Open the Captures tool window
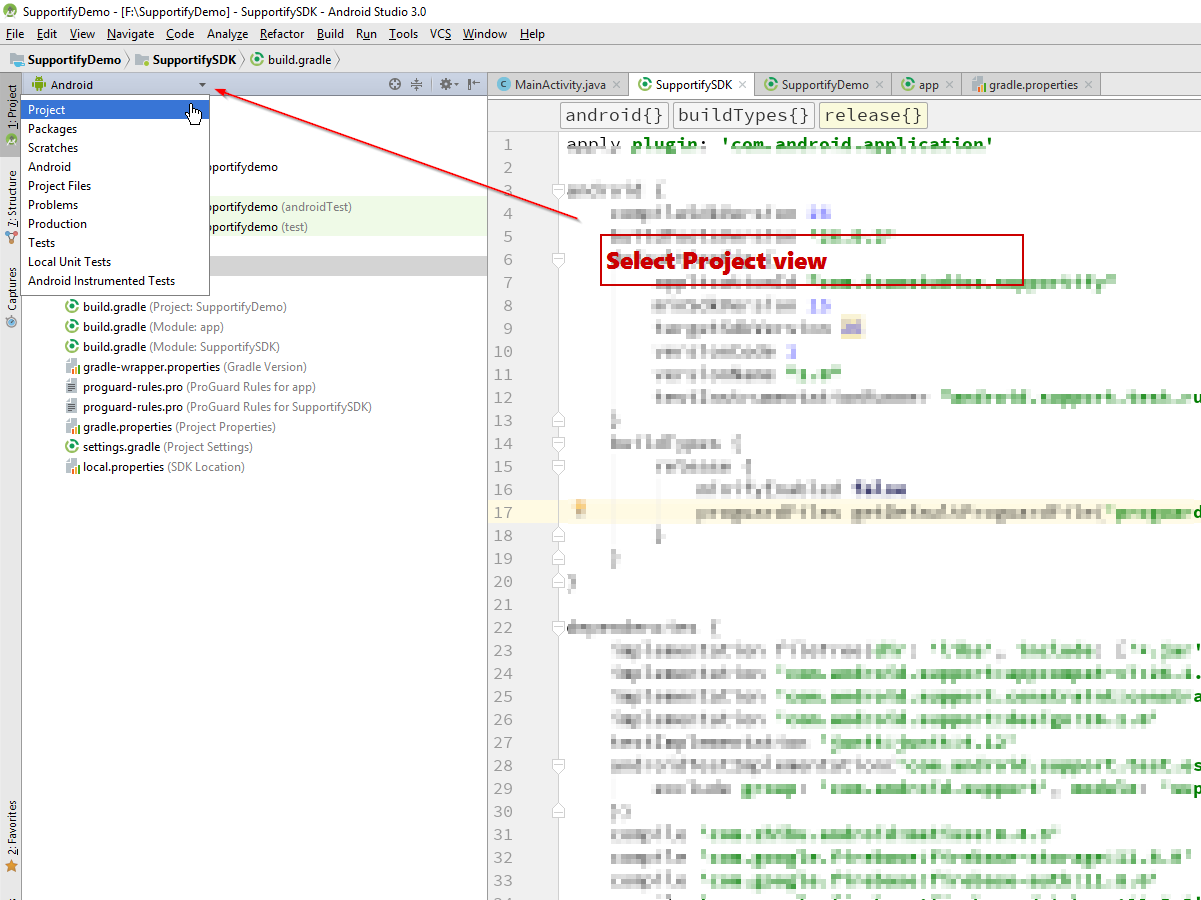 coord(11,296)
